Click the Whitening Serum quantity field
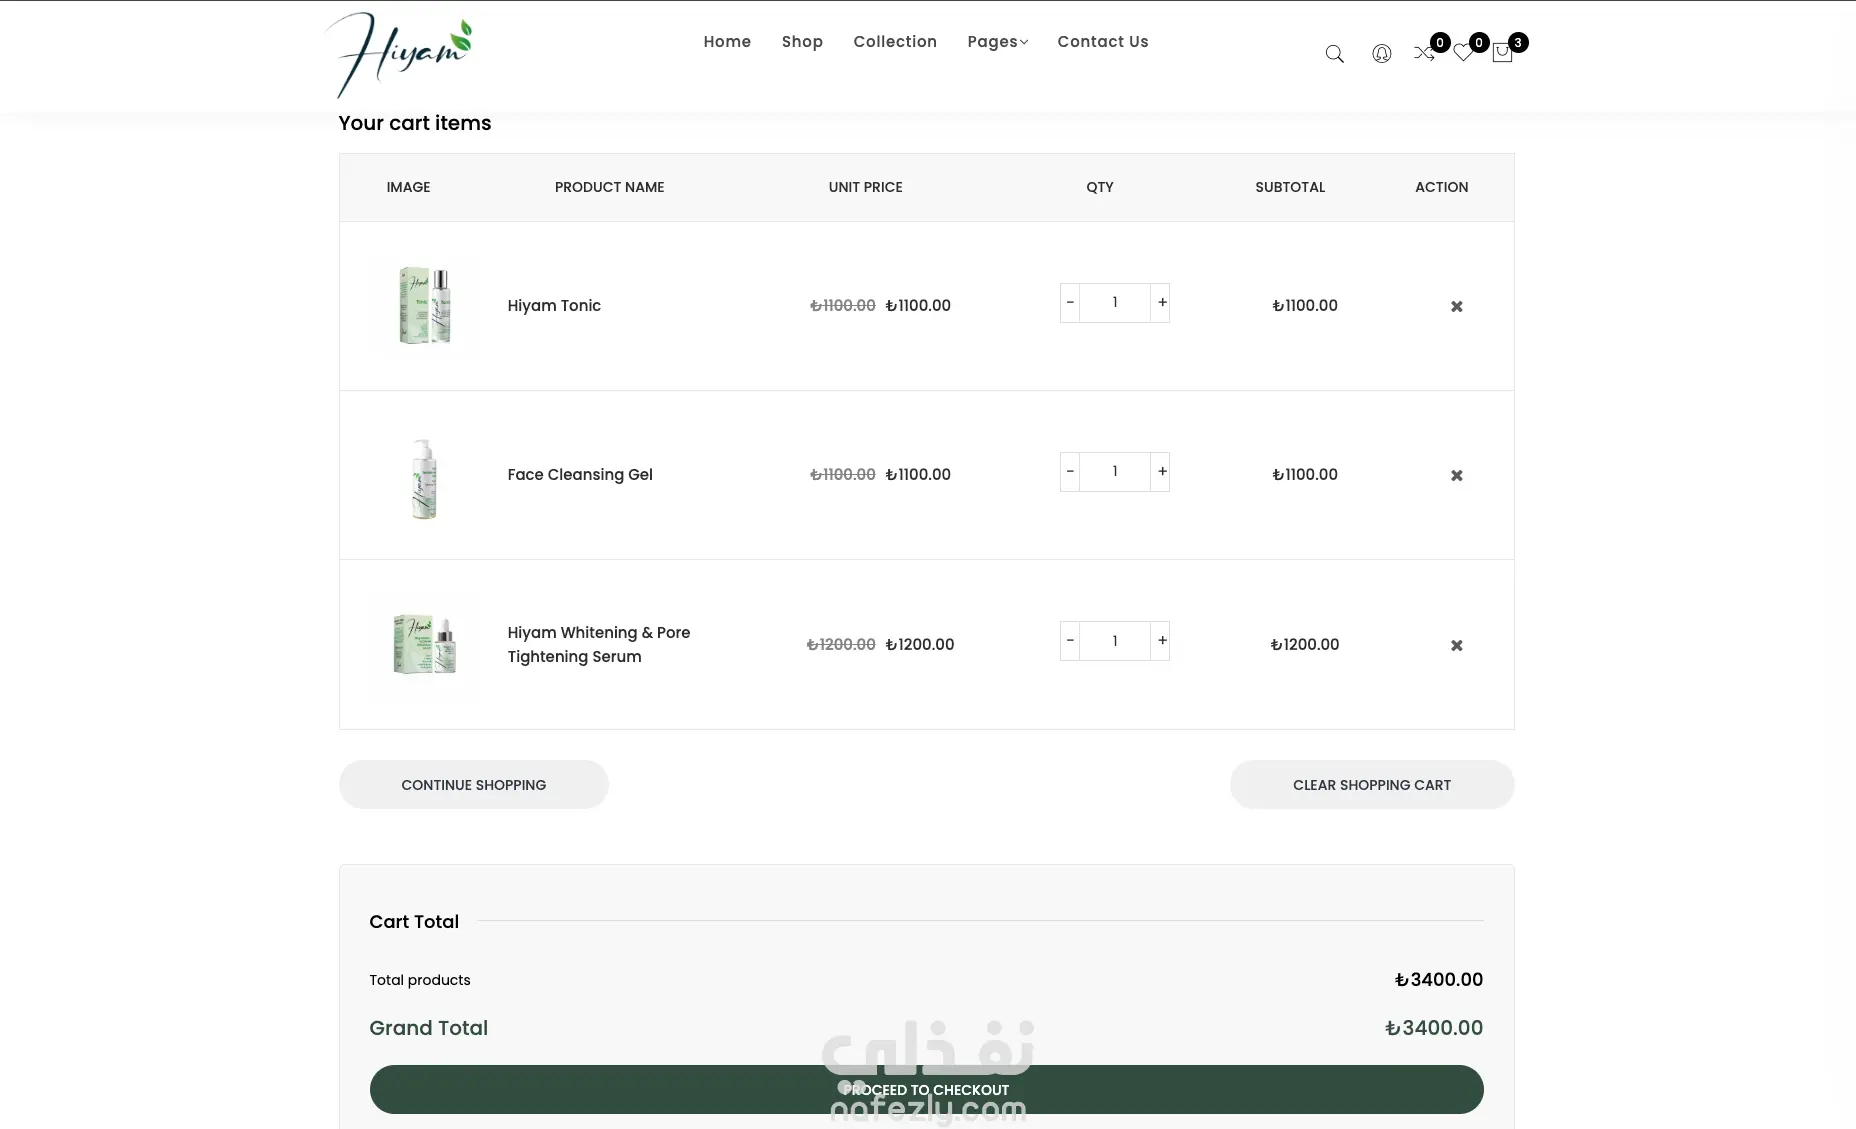The image size is (1856, 1129). click(x=1115, y=640)
